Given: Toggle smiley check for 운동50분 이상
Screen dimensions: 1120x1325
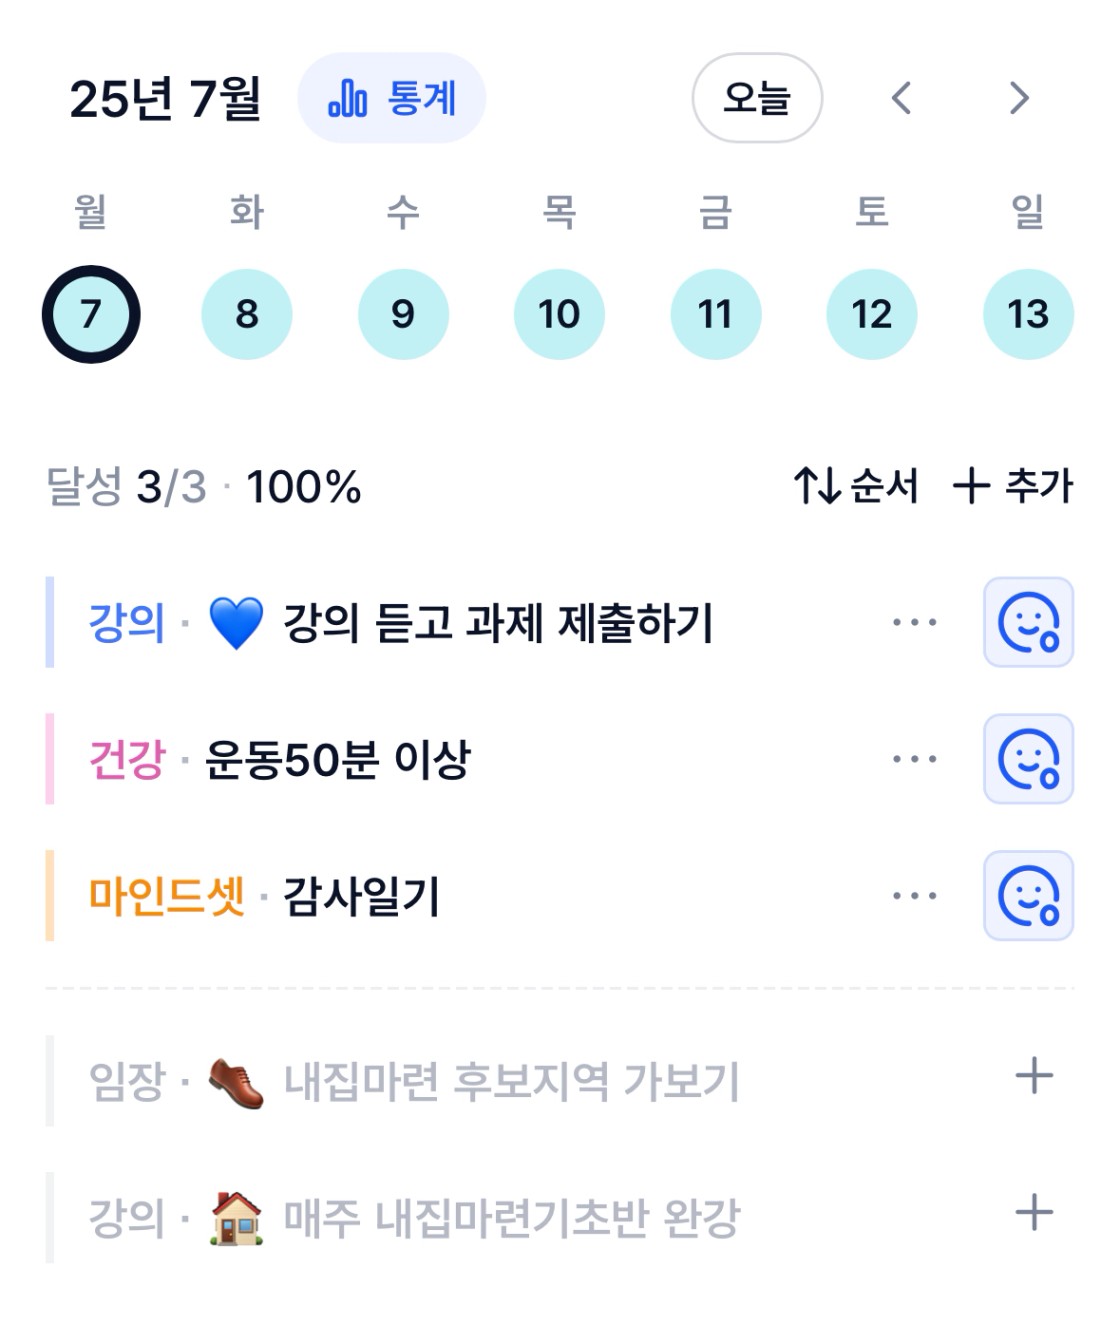Looking at the screenshot, I should (x=1028, y=759).
